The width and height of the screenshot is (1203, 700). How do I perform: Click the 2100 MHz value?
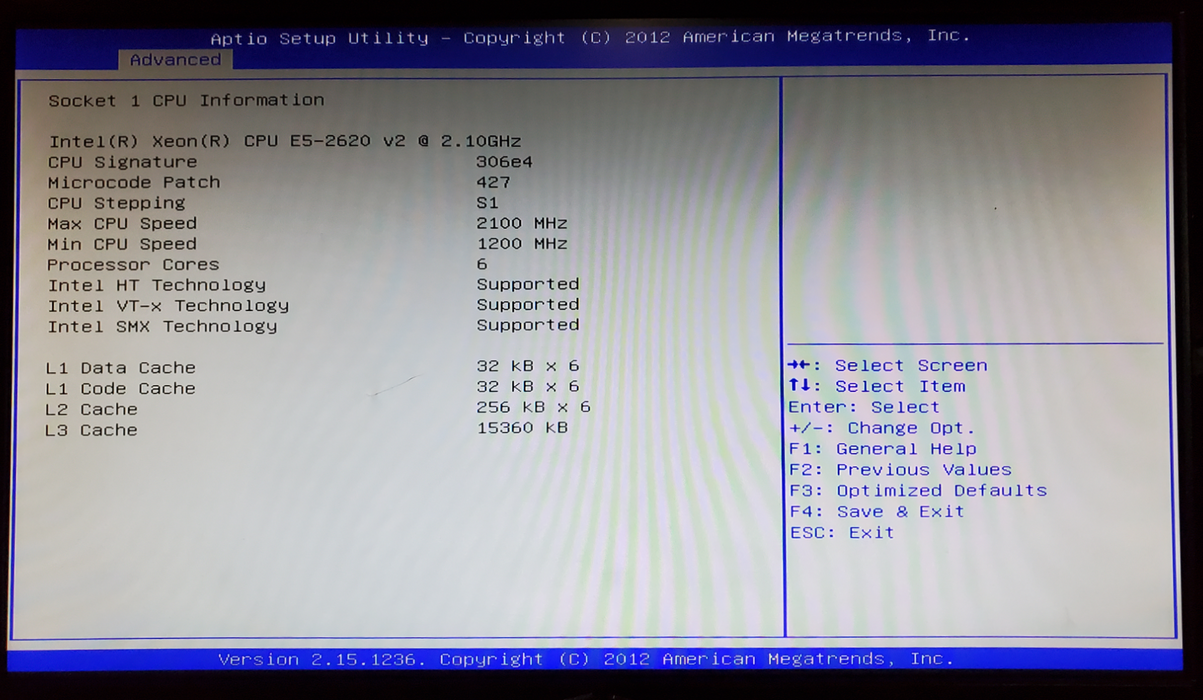522,223
